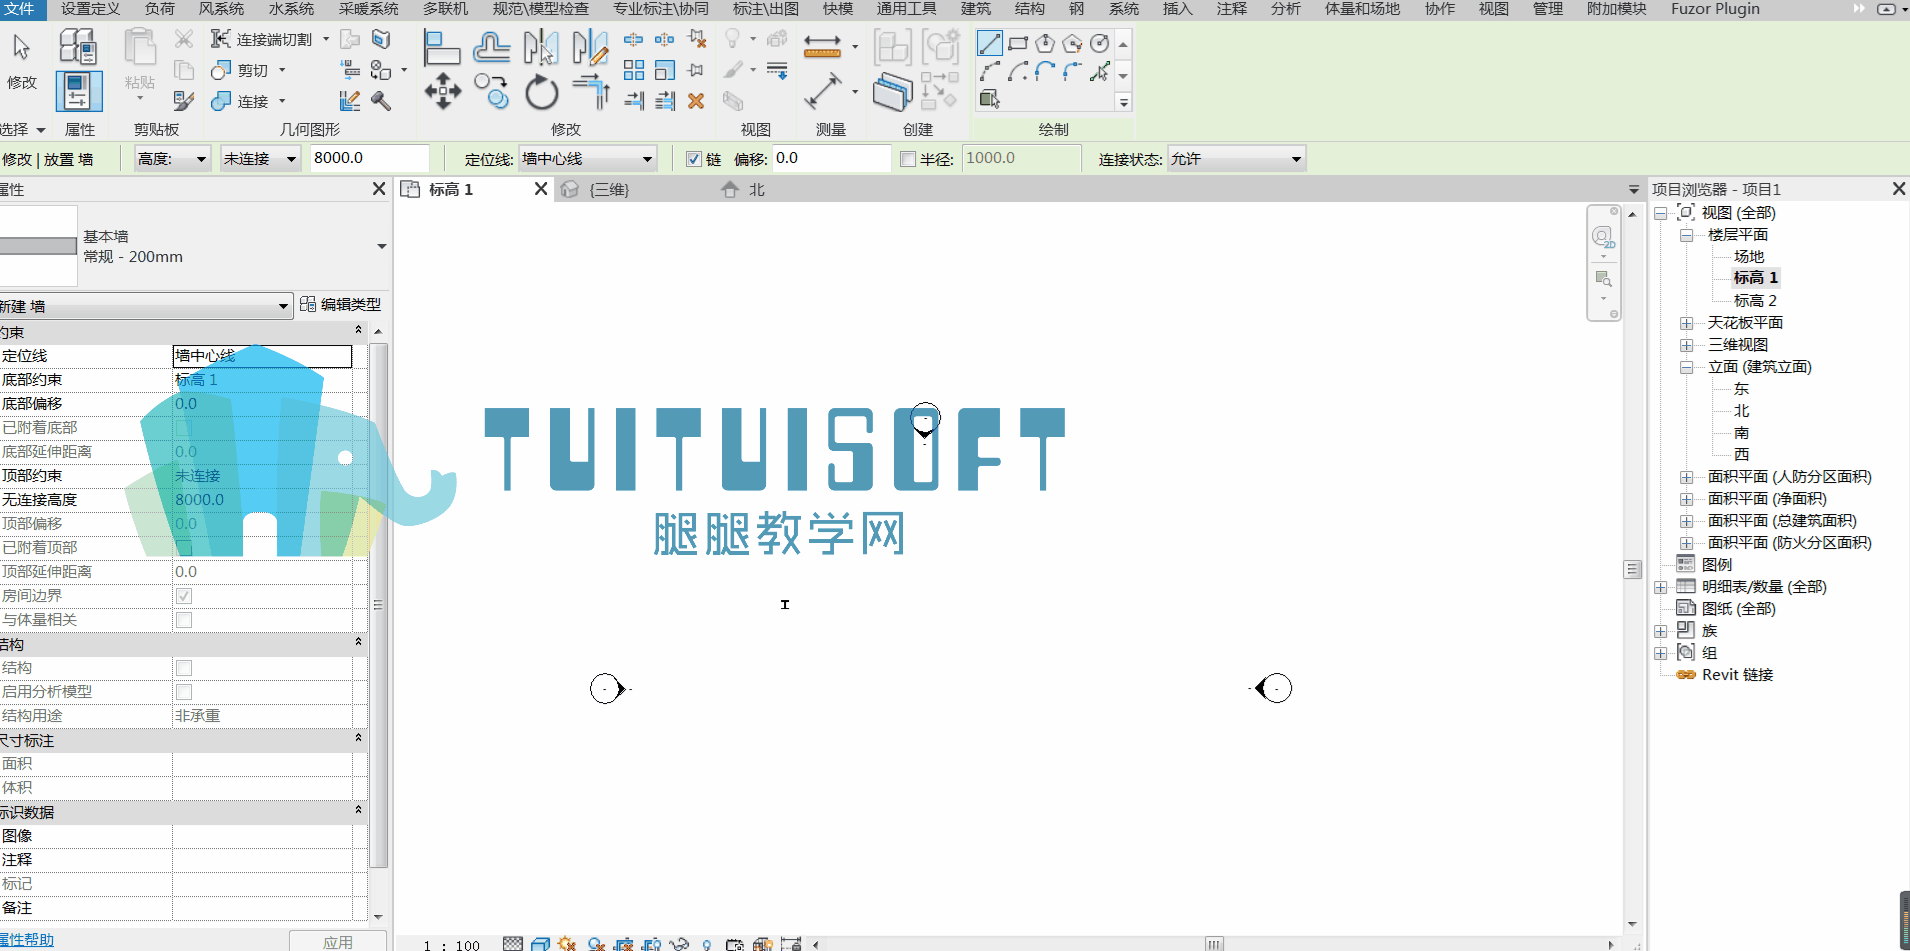Screen dimensions: 1910x951
Task: Check the 与体量相关 checkbox
Action: 184,620
